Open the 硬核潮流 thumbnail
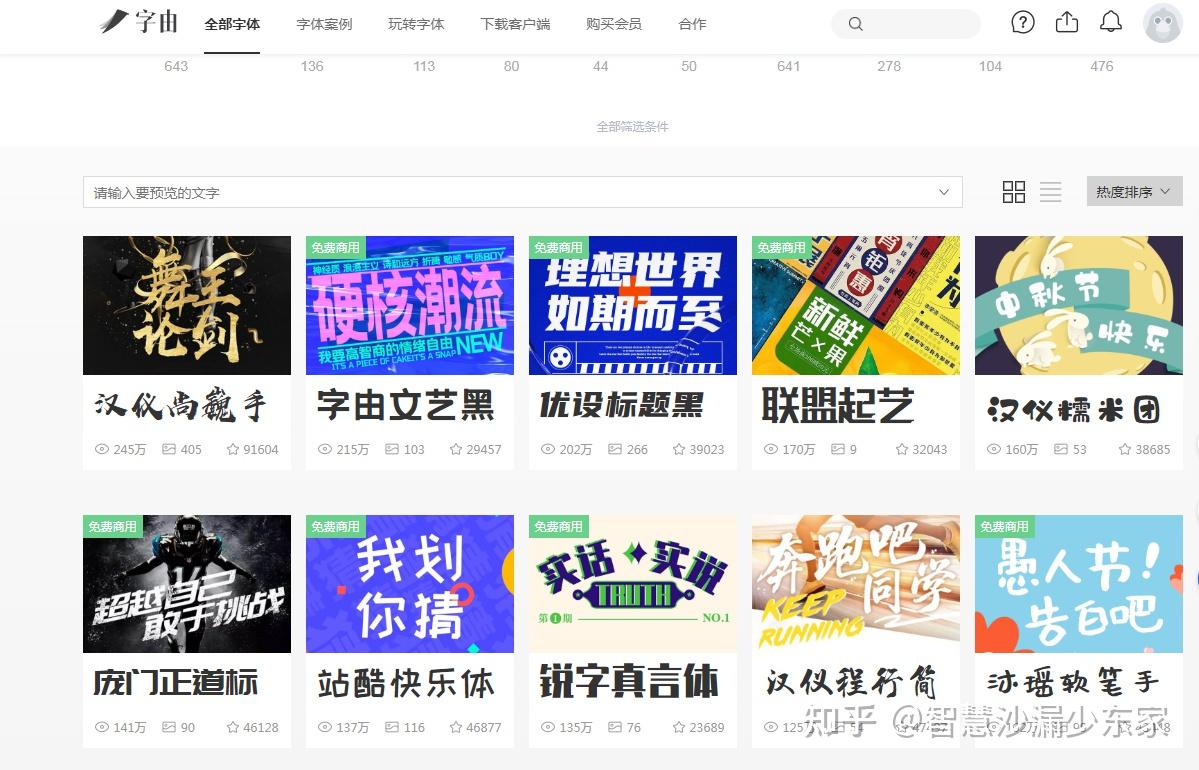Image resolution: width=1199 pixels, height=770 pixels. pyautogui.click(x=410, y=305)
